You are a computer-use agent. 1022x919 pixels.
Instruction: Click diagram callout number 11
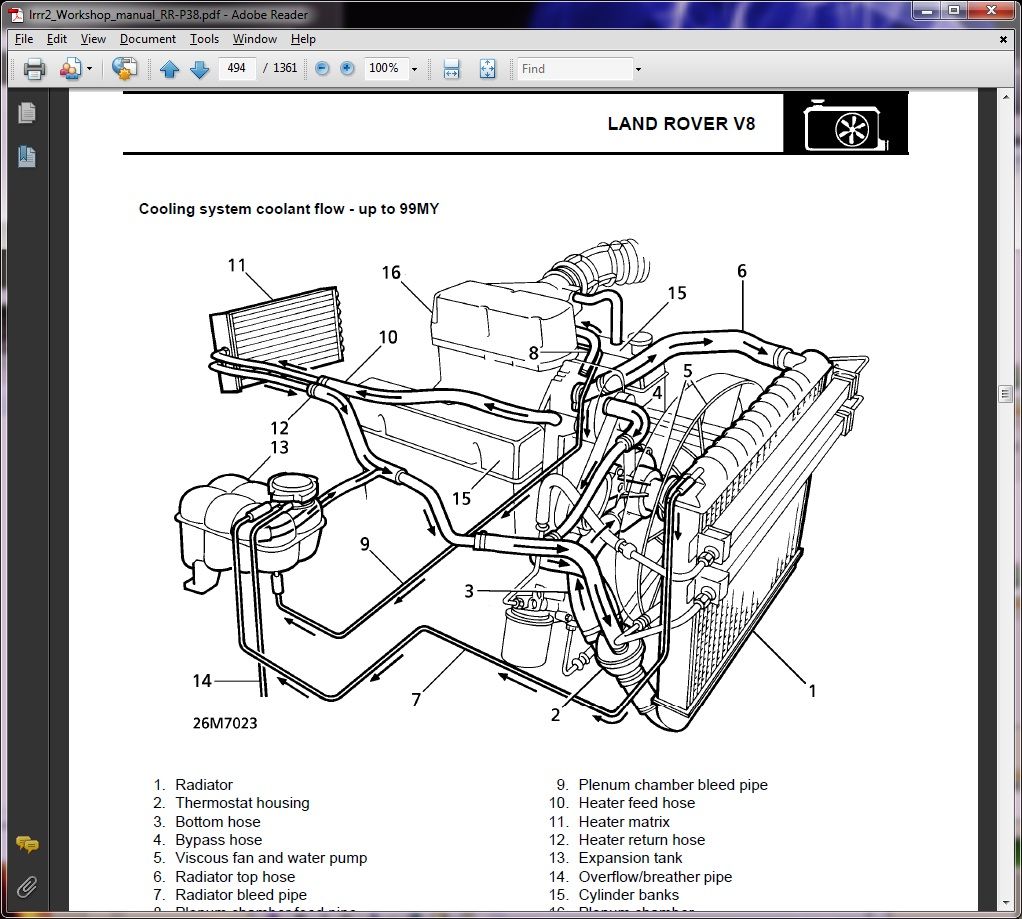coord(237,265)
